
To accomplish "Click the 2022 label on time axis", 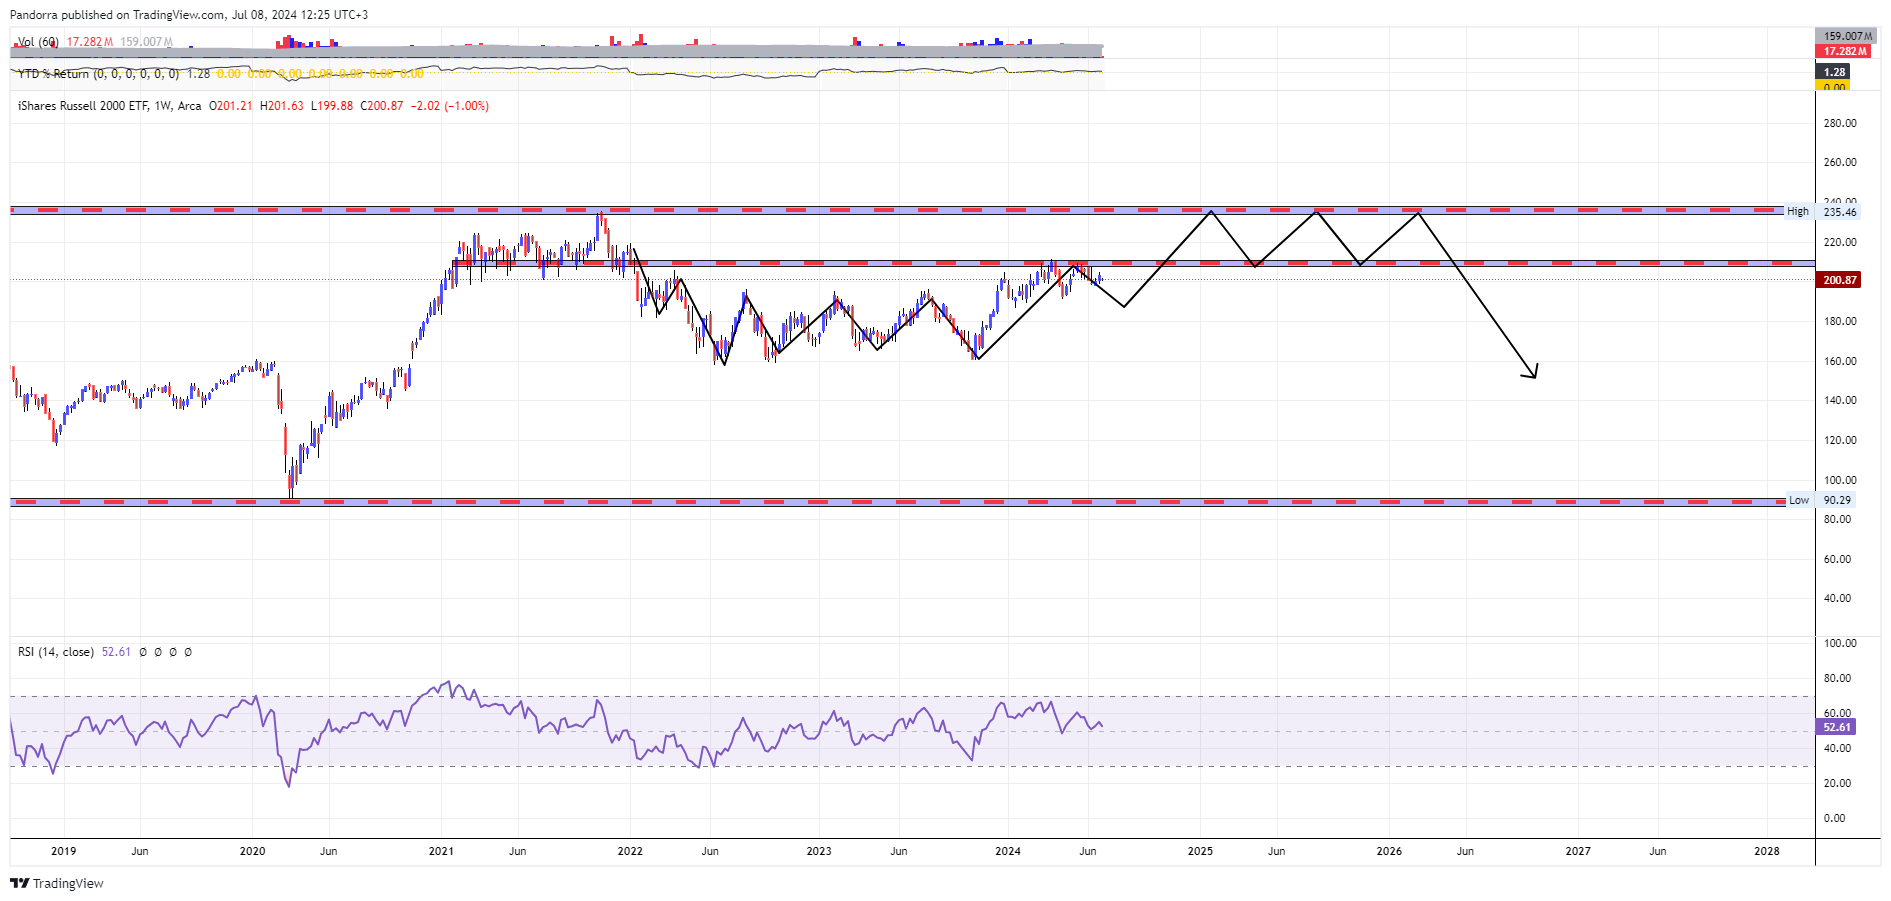I will coord(630,851).
